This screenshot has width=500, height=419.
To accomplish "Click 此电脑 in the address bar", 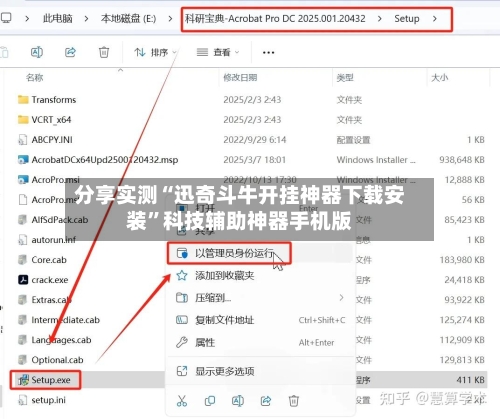I will click(57, 18).
